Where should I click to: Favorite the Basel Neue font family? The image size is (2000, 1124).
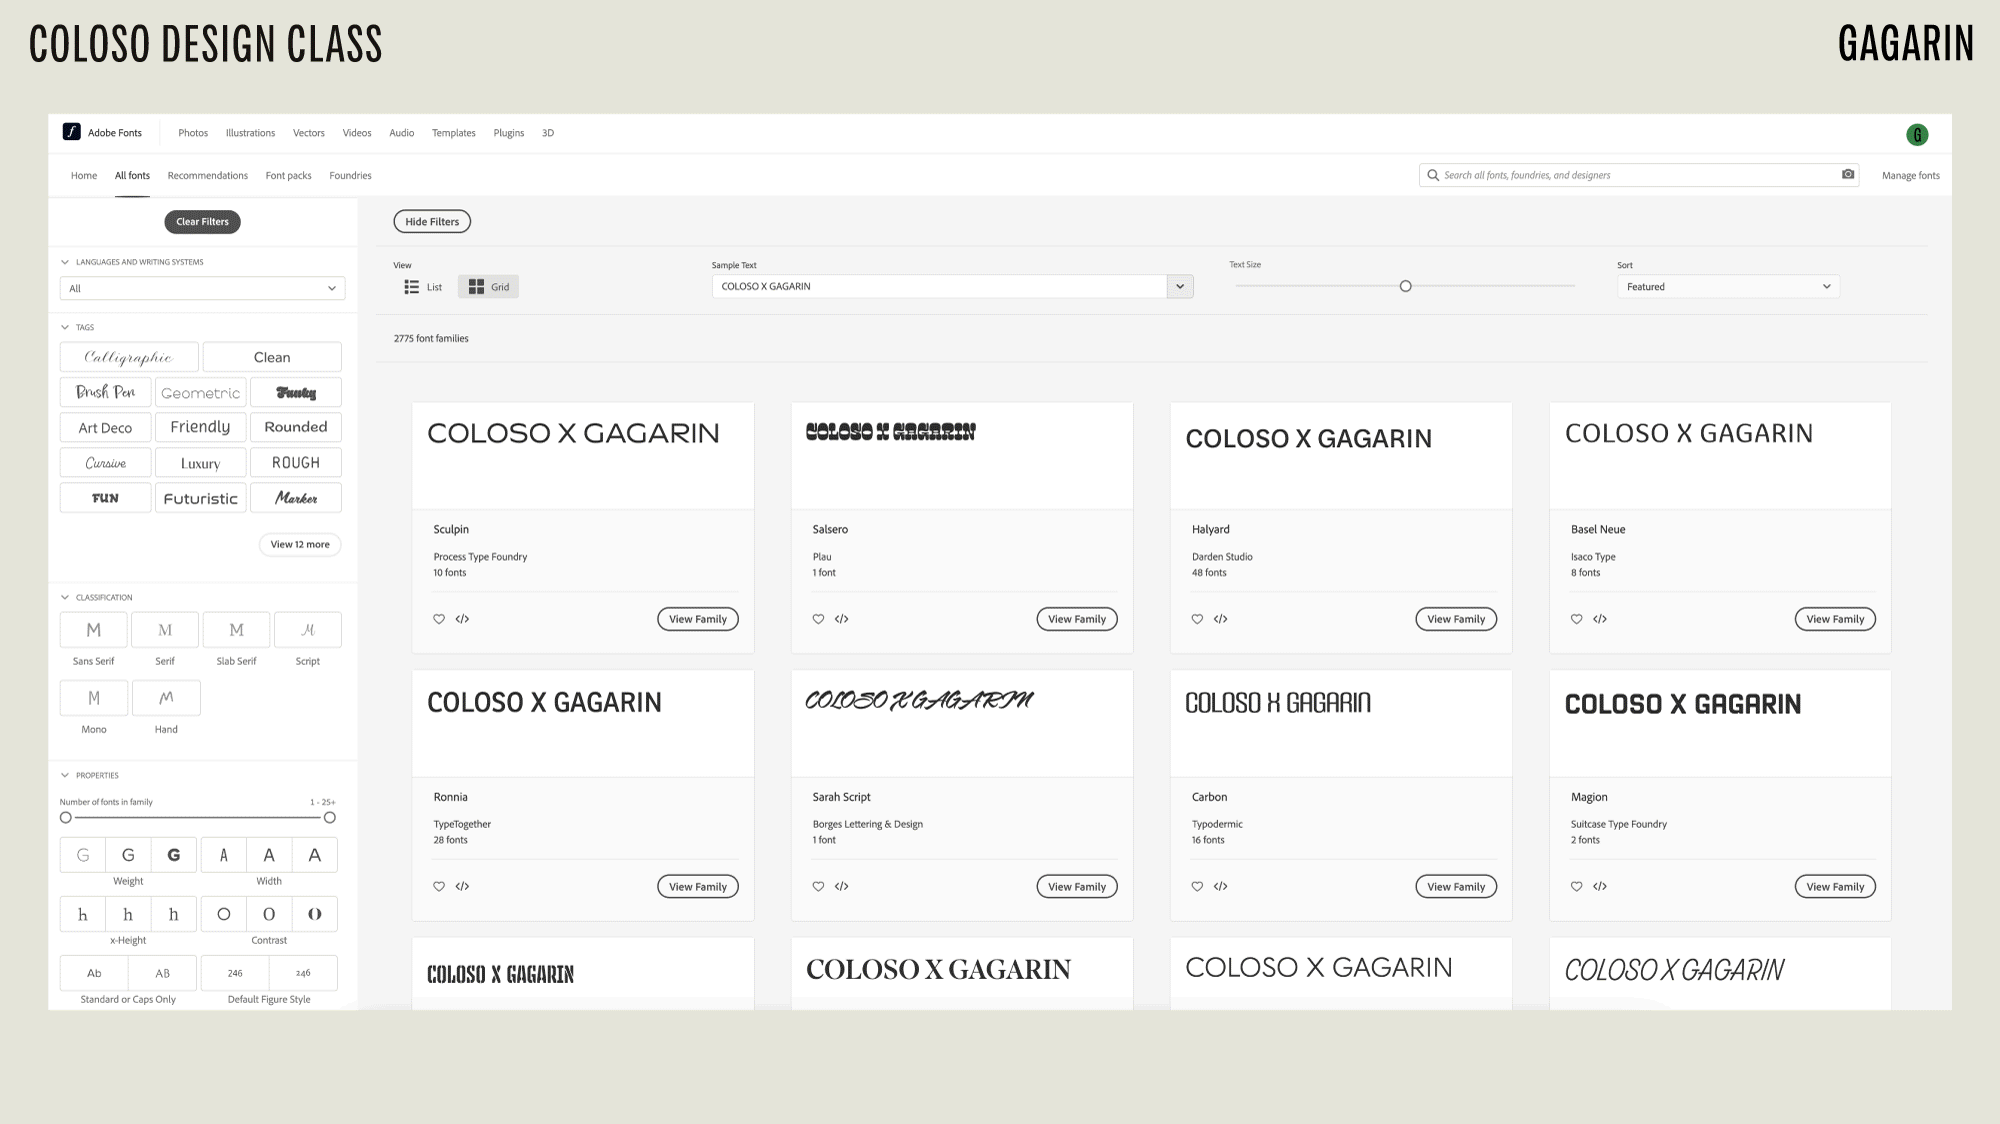pyautogui.click(x=1577, y=619)
